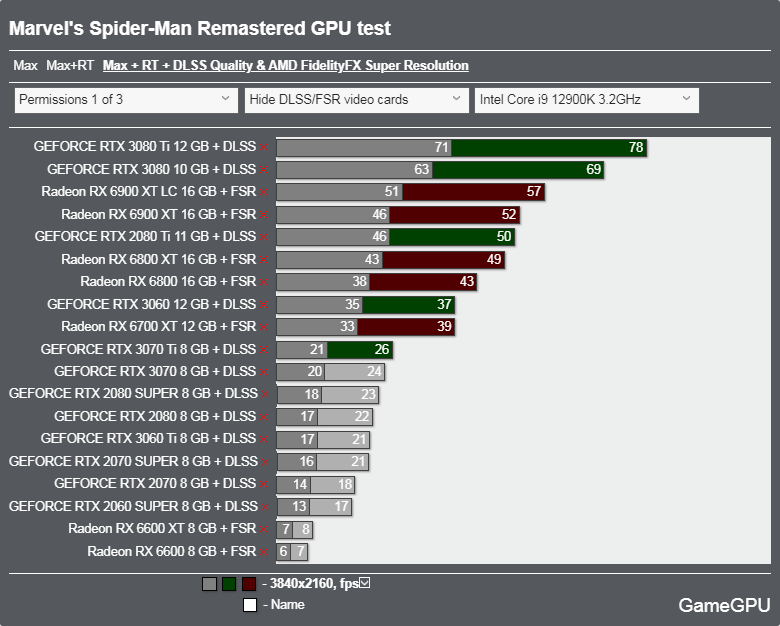Open Hide DLSS/FSR video cards dropdown
The height and width of the screenshot is (626, 780).
pos(356,100)
